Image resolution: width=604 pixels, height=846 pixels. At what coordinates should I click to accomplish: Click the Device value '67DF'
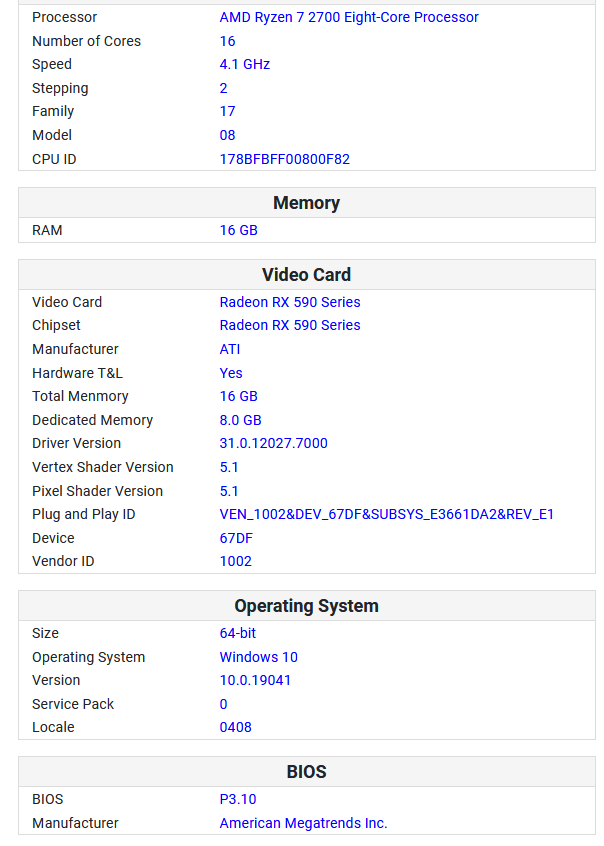coord(236,538)
